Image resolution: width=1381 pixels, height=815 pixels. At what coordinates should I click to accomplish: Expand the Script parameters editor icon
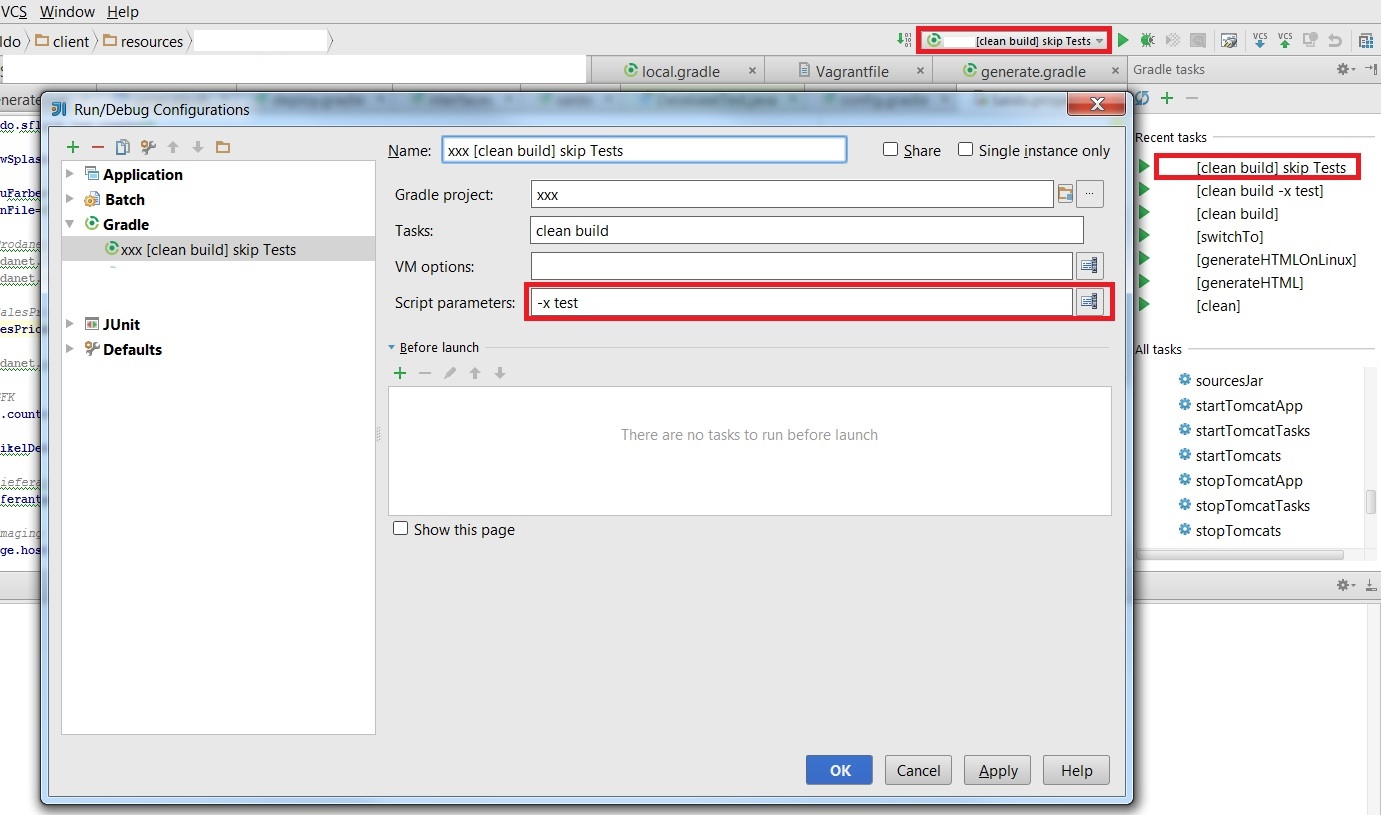tap(1089, 302)
